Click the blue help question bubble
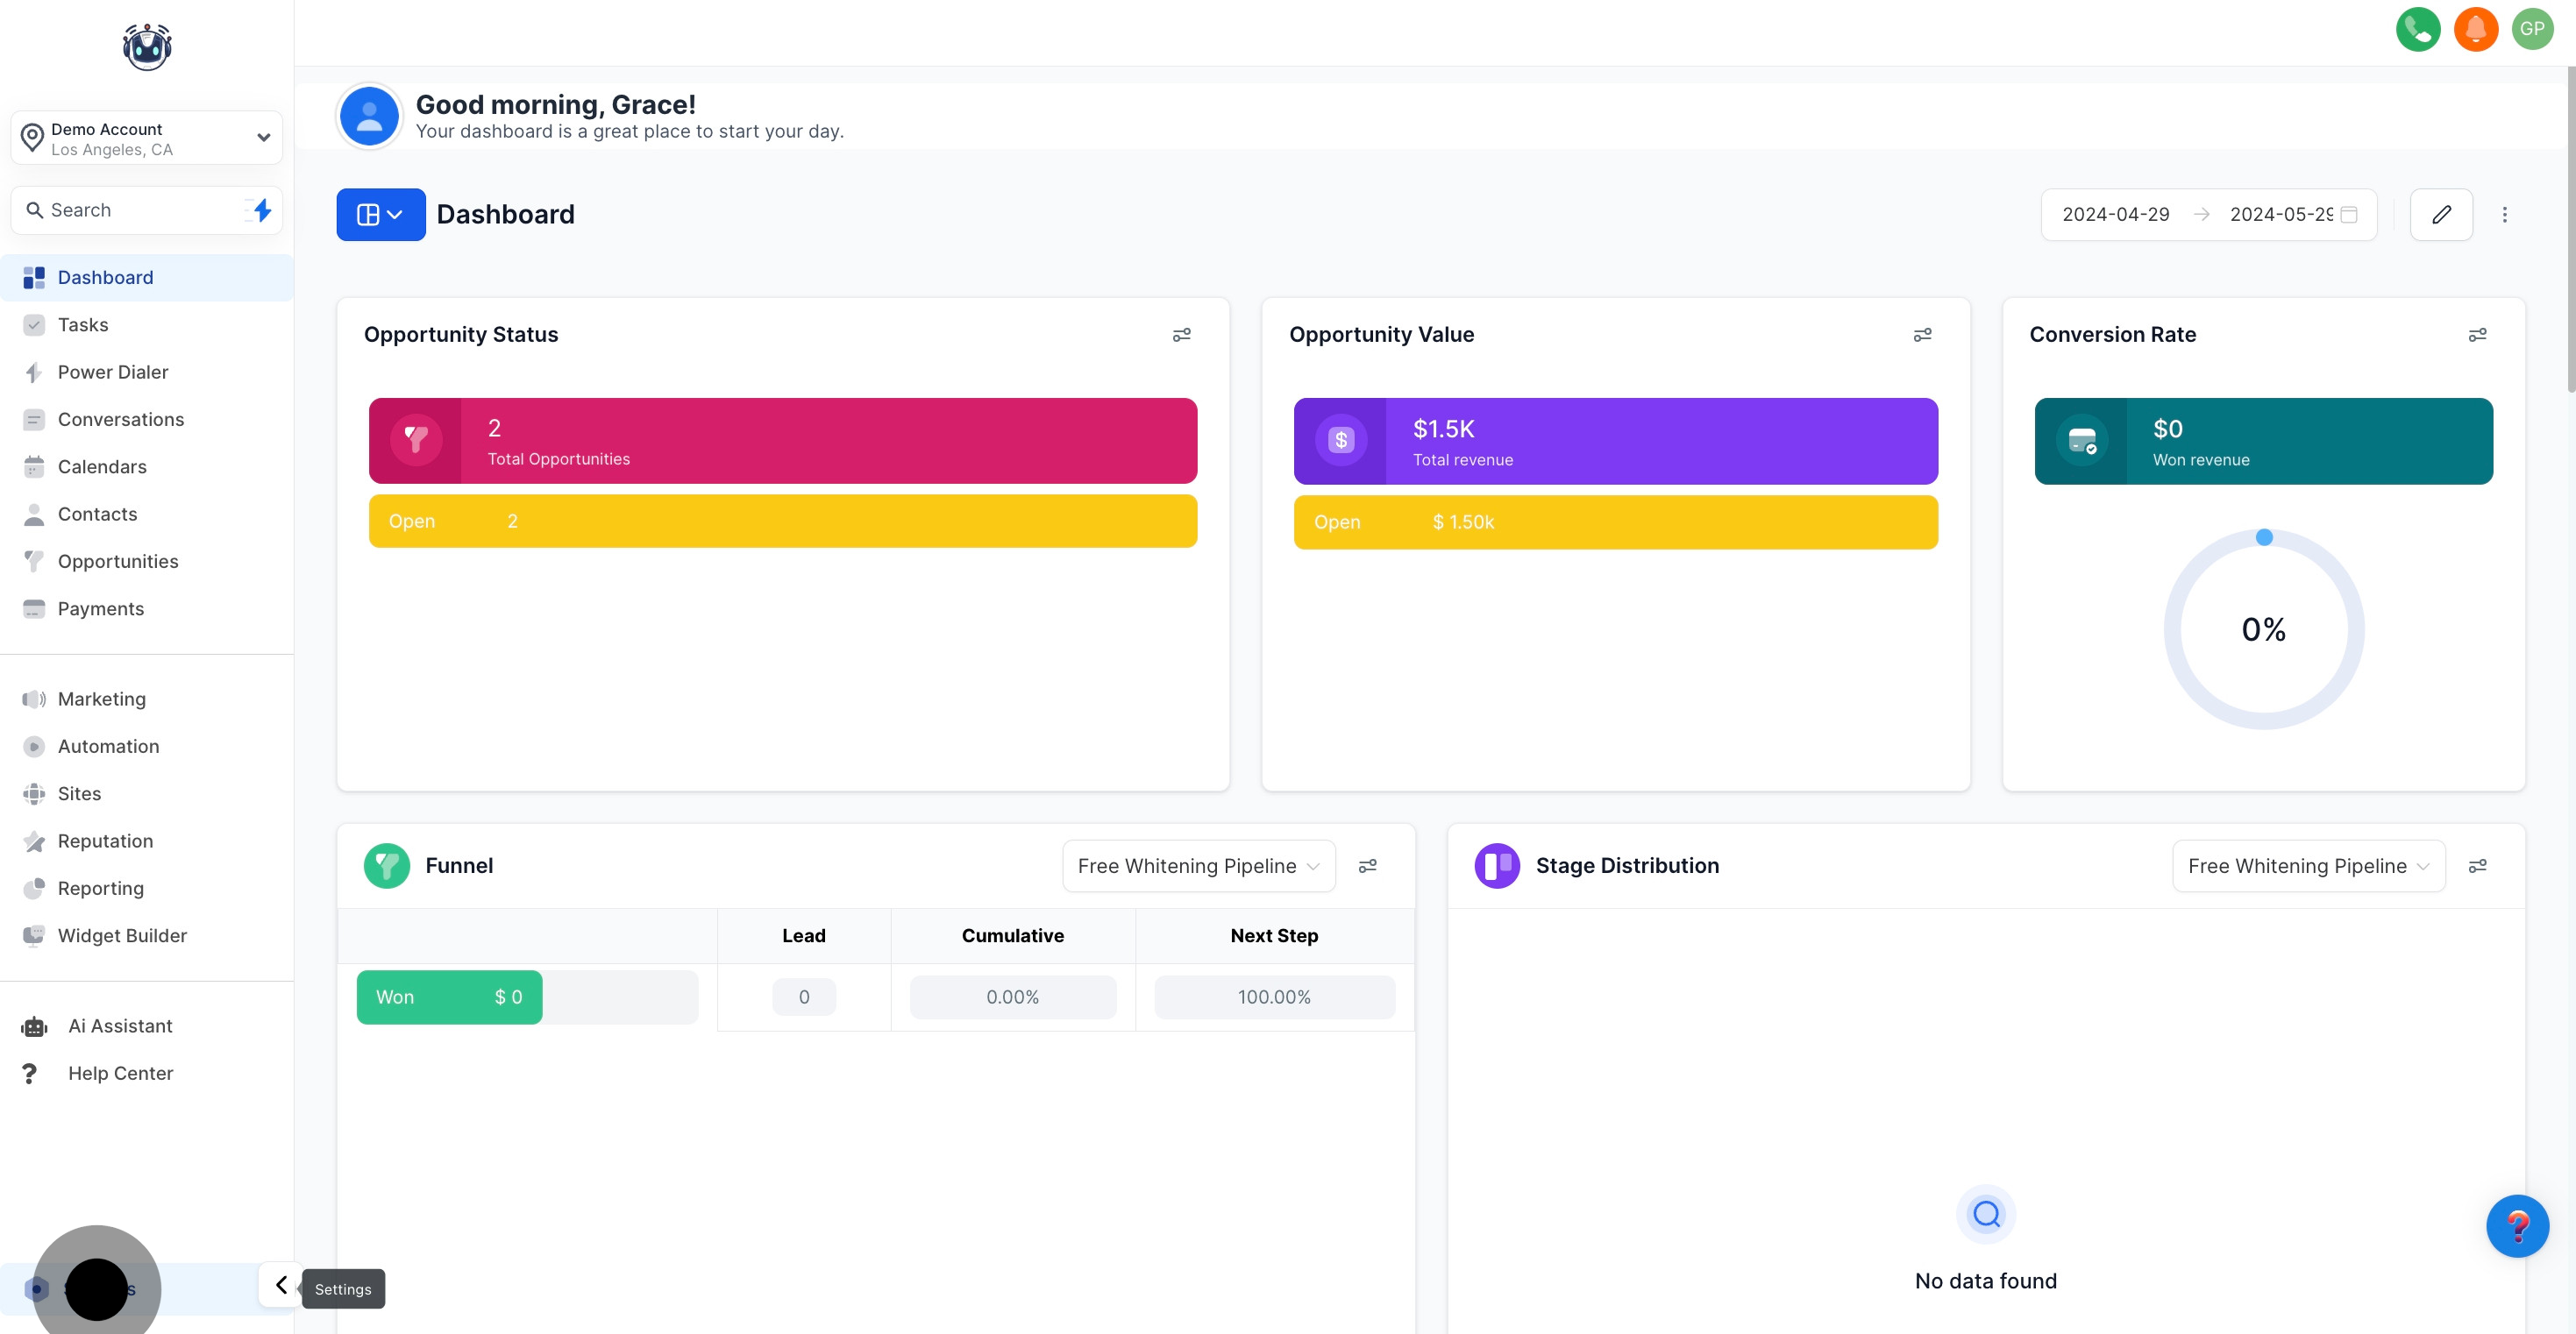 (x=2516, y=1226)
